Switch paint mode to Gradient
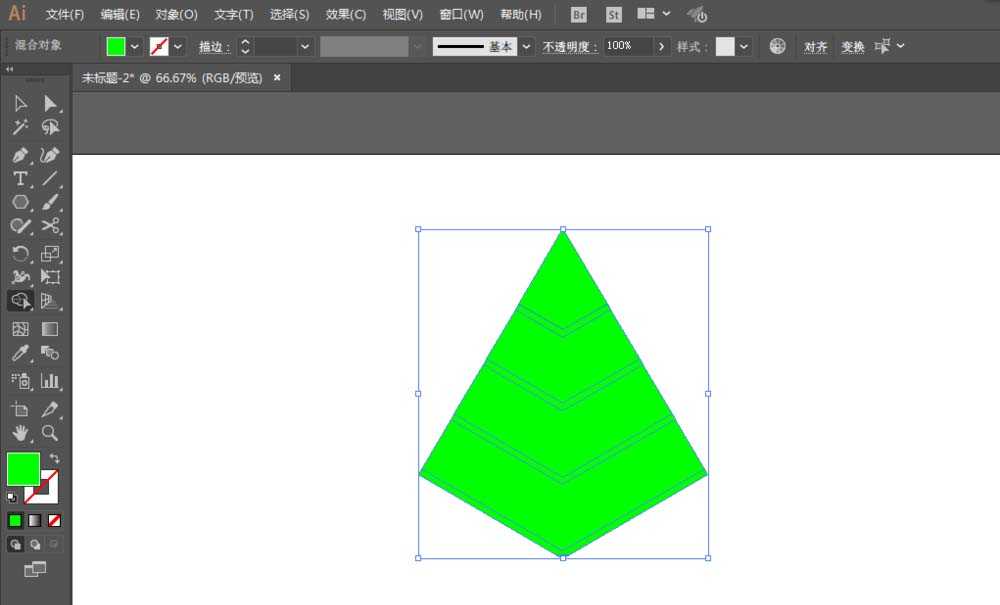Viewport: 1000px width, 605px height. point(34,521)
